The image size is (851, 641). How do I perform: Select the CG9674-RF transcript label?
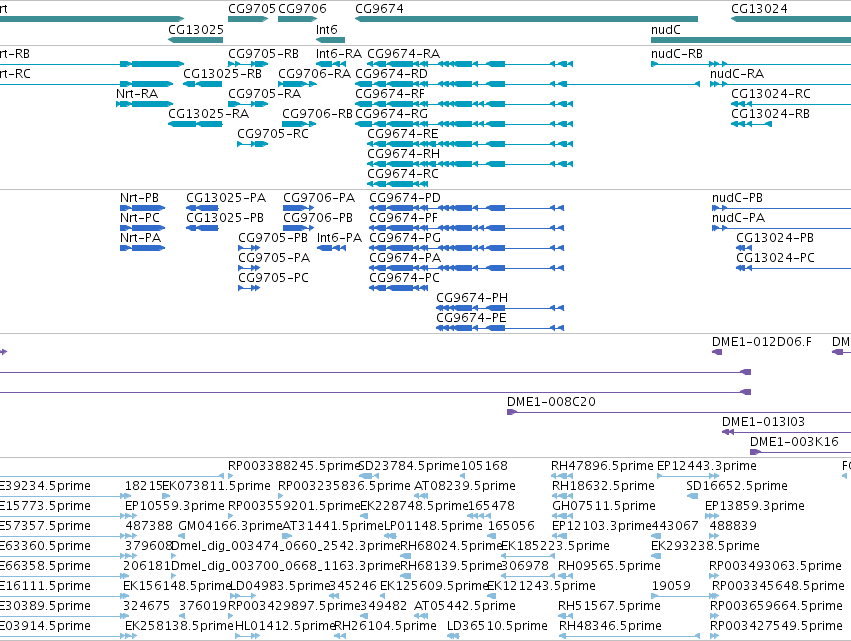390,94
